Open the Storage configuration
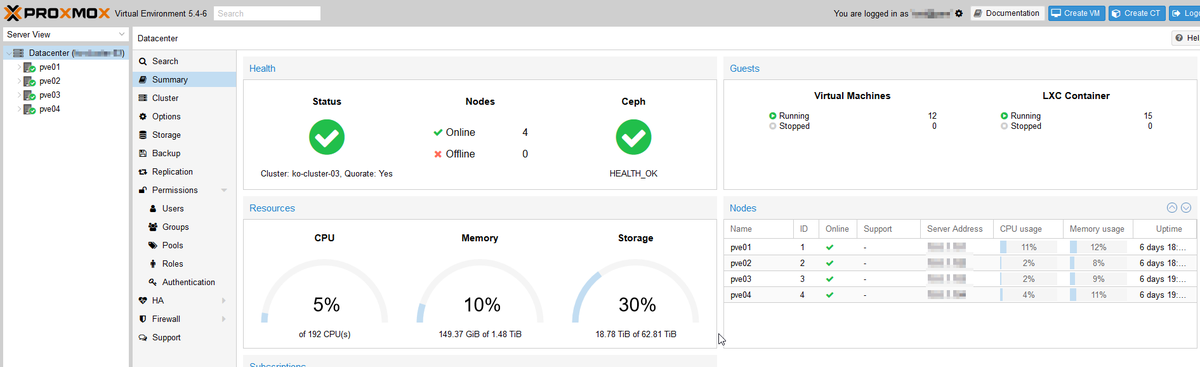Image resolution: width=1200 pixels, height=367 pixels. pos(166,135)
